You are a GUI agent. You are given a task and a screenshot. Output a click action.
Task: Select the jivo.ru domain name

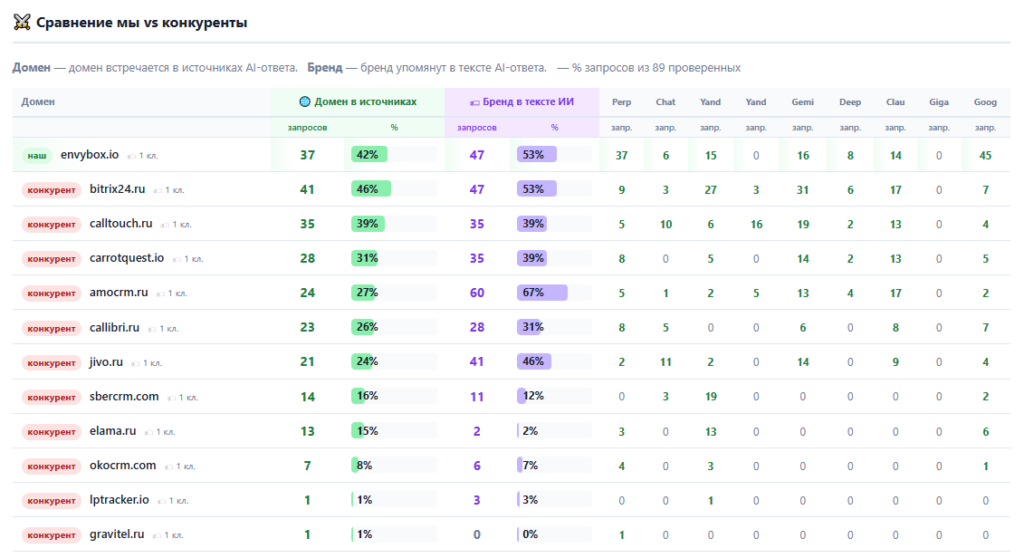106,362
